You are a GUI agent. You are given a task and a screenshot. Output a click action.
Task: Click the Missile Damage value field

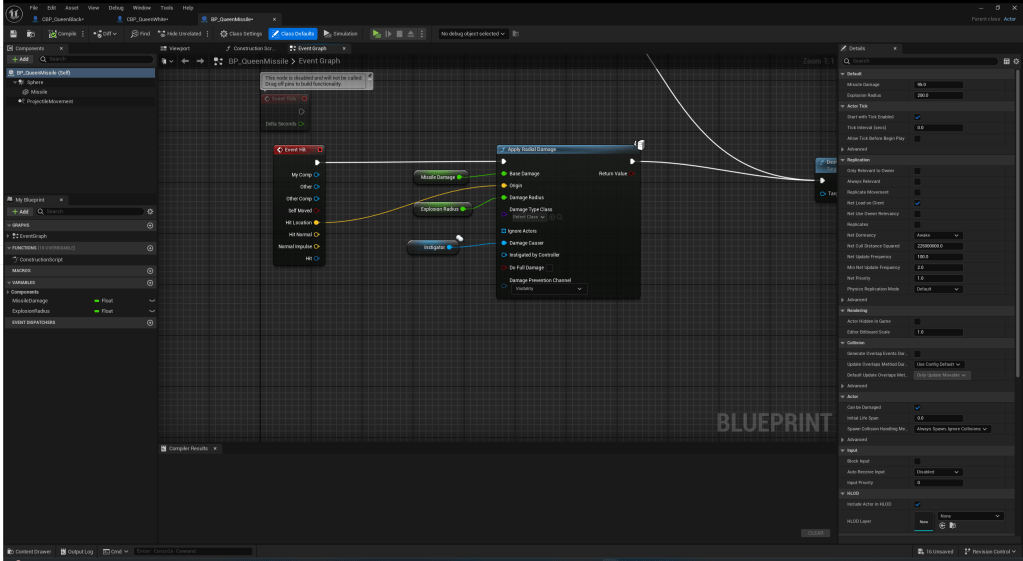[938, 84]
